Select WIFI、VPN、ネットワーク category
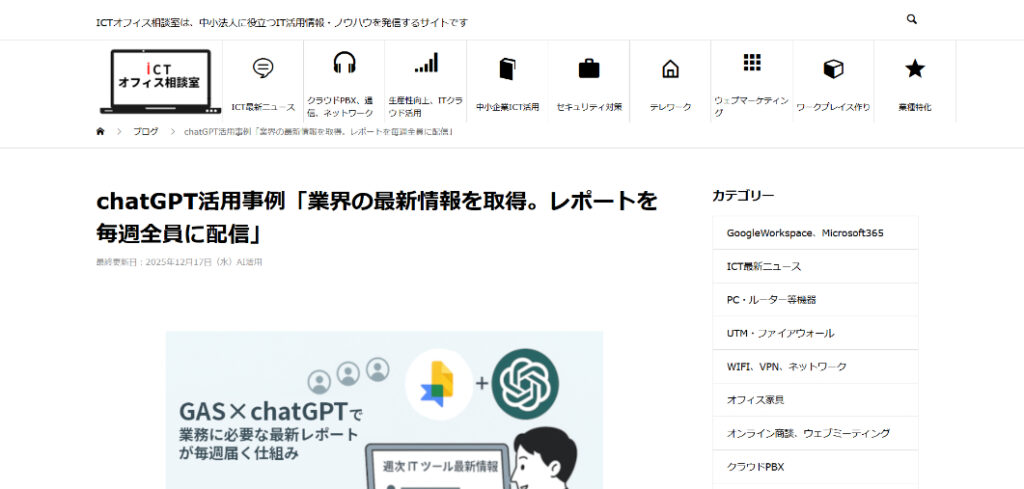 (787, 367)
